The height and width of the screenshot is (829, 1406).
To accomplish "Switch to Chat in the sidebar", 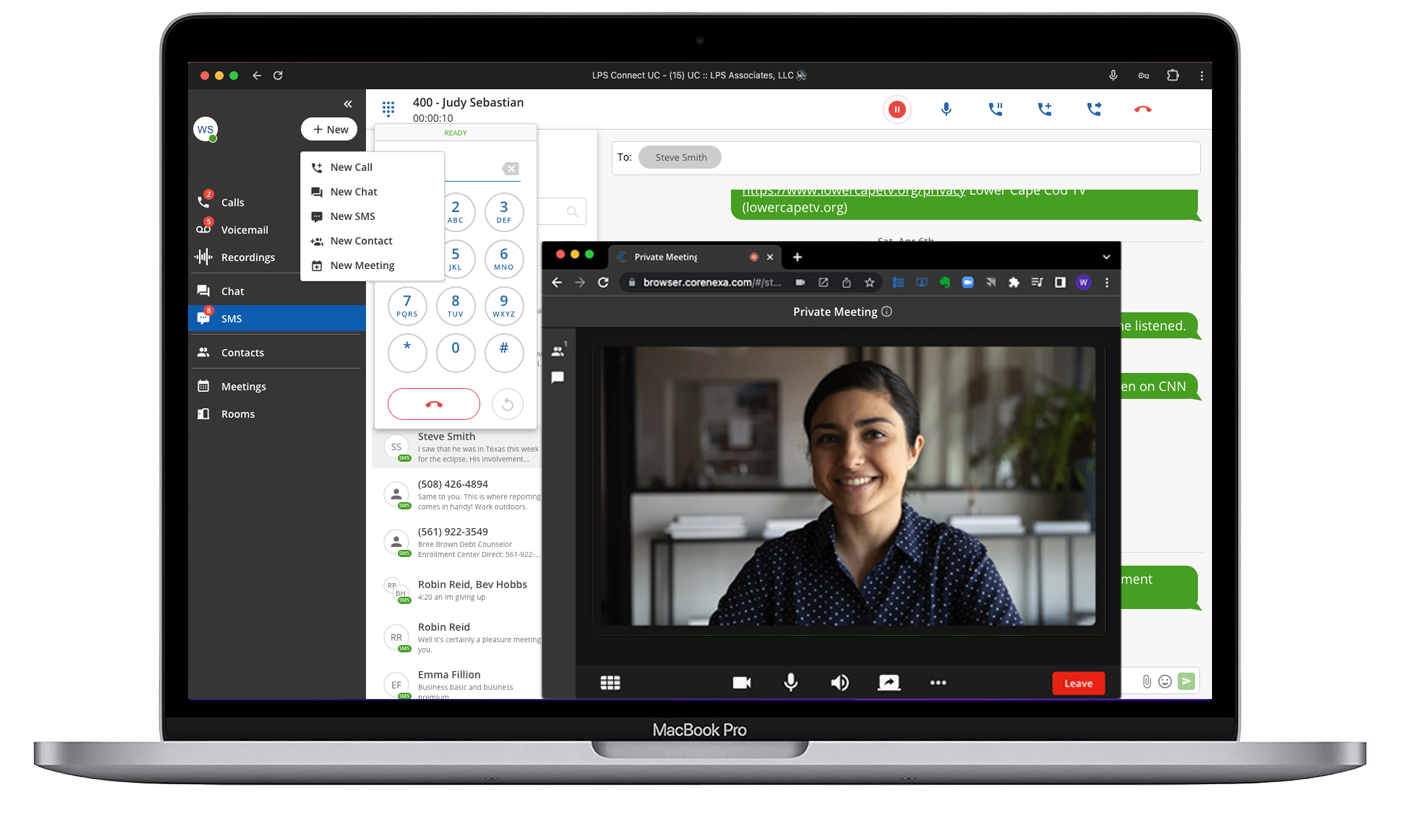I will click(x=277, y=291).
